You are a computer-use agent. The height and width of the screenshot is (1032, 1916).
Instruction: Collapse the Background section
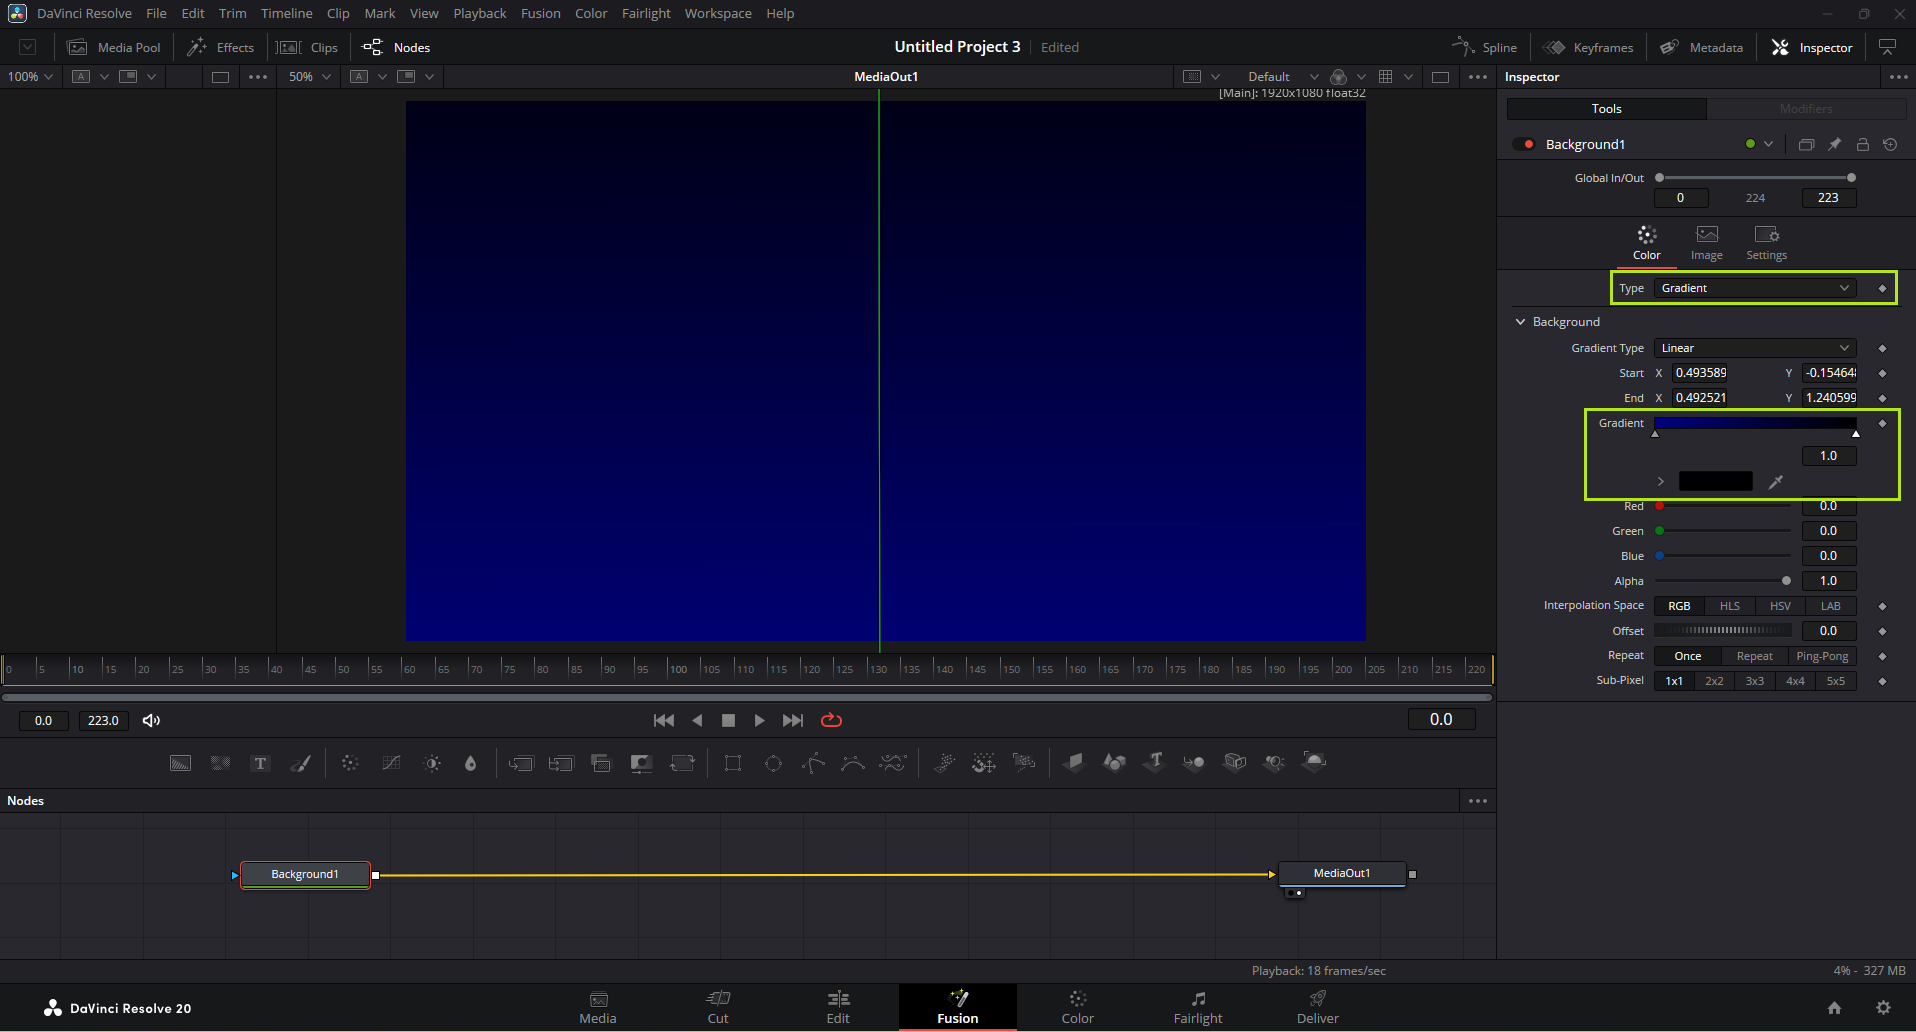click(1521, 322)
